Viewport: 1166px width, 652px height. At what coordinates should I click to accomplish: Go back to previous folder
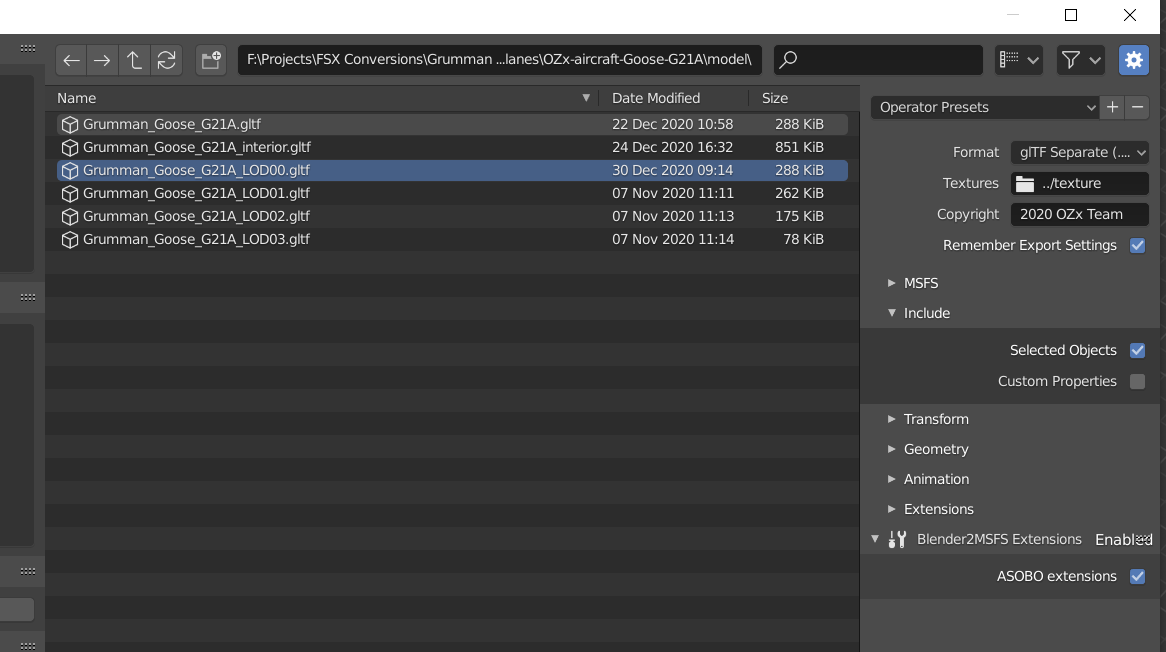(71, 60)
